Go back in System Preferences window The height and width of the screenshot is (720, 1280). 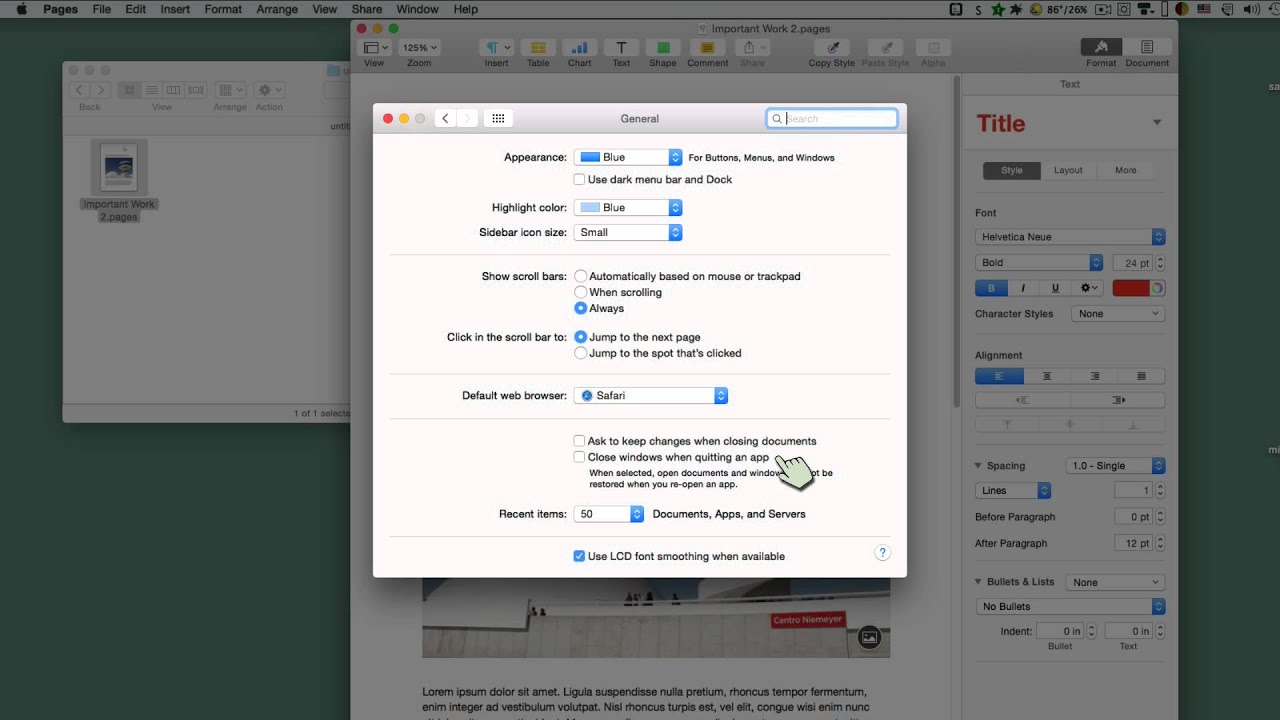[446, 118]
